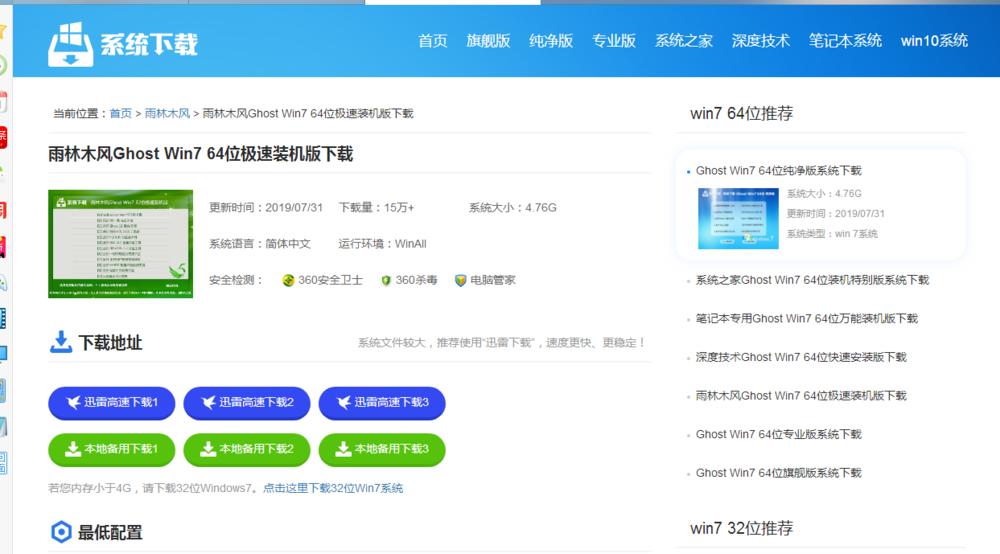Open the 首页 navigation item
Viewport: 1000px width, 554px height.
point(432,41)
